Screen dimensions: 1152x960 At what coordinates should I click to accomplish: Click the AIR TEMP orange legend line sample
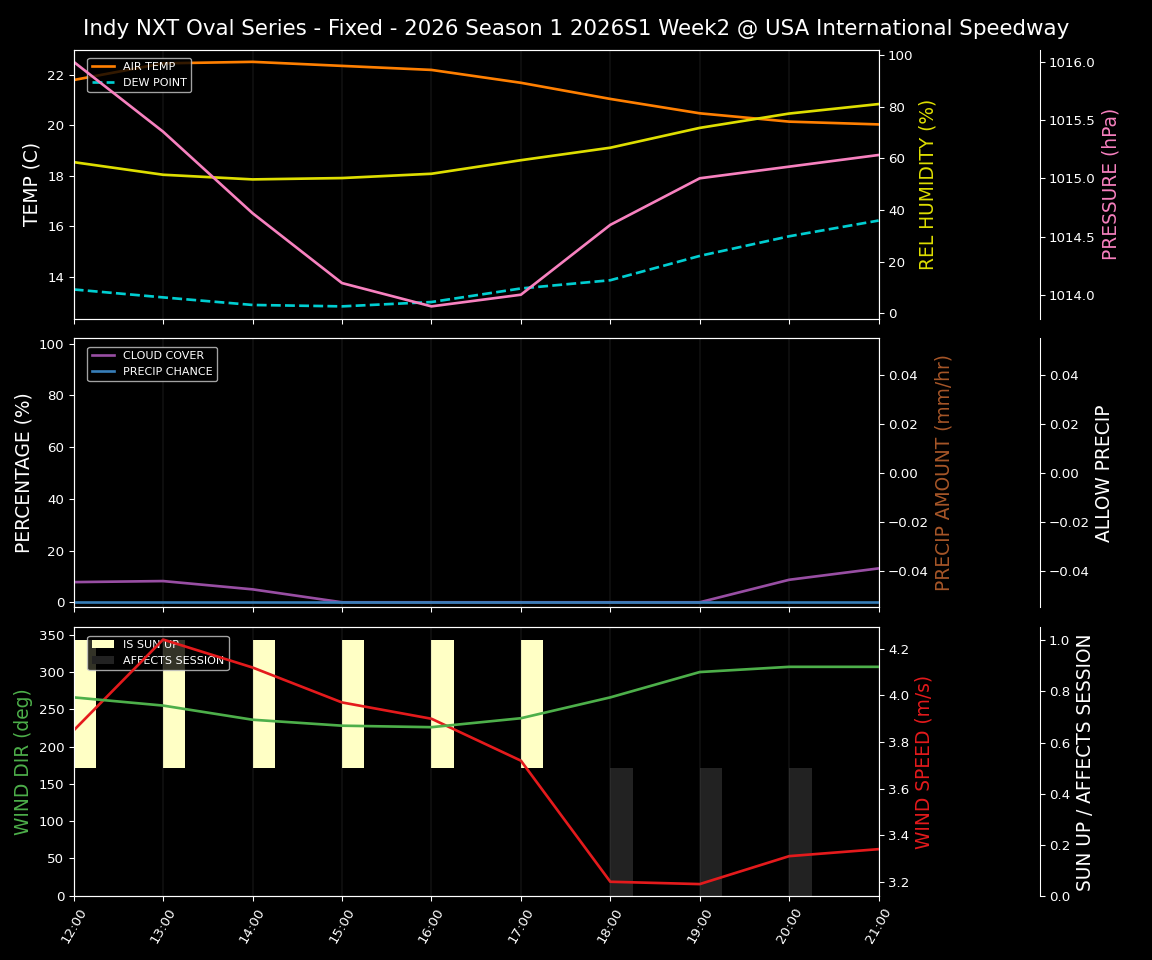(103, 66)
